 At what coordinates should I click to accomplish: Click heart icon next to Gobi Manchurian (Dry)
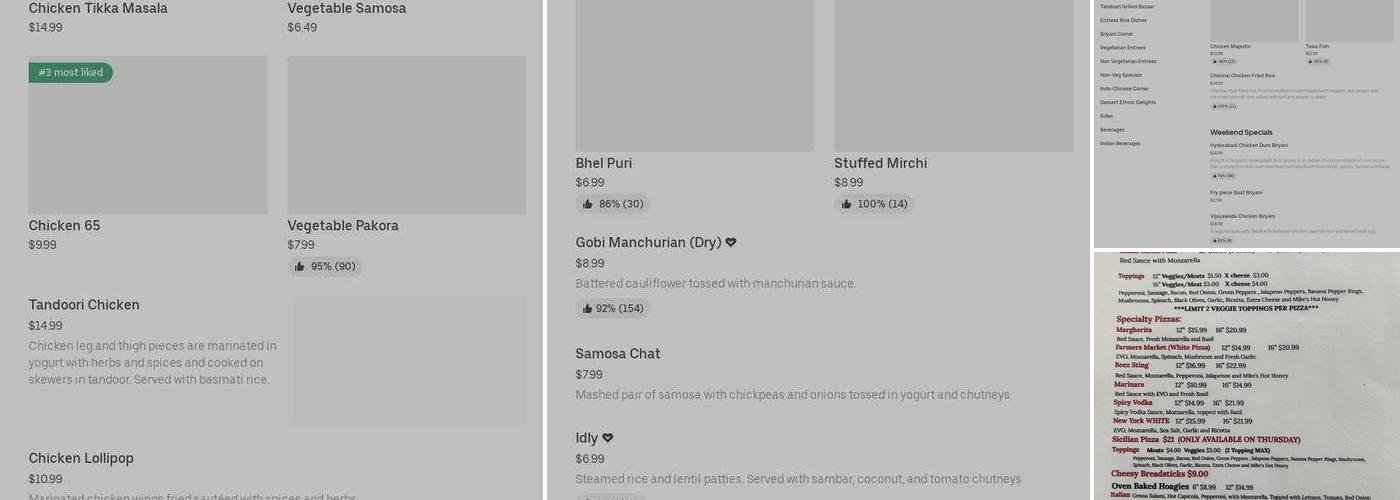point(731,242)
